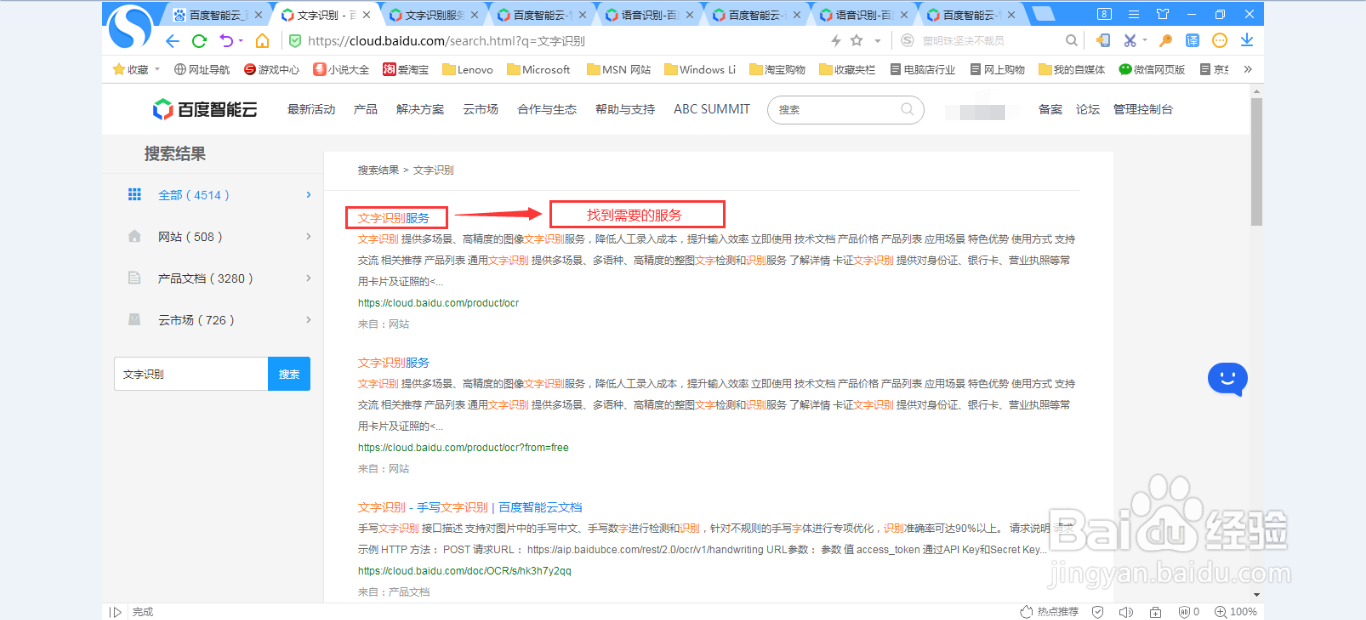Screen dimensions: 1366x620
Task: Click the magnifier in the header search box
Action: (x=907, y=109)
